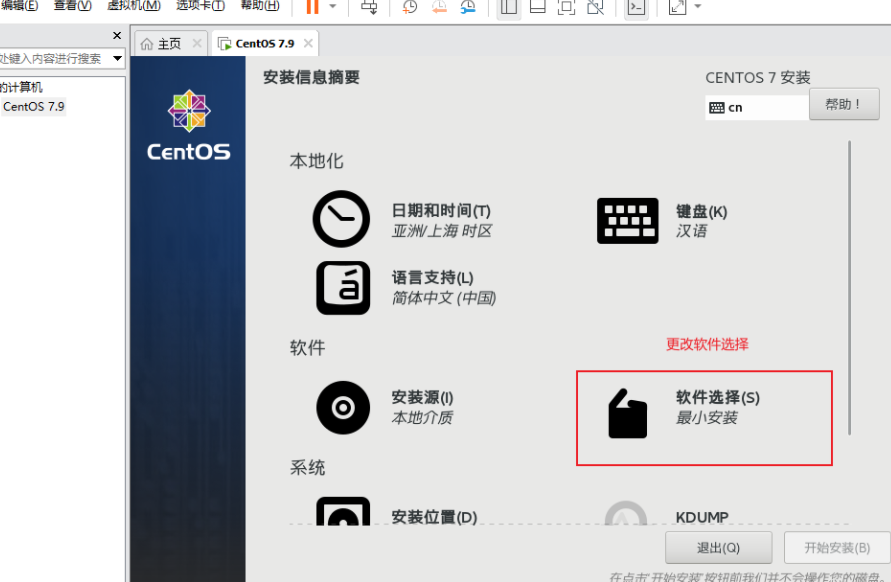Viewport: 891px width, 582px height.
Task: Click the full screen mode icon
Action: tap(567, 6)
